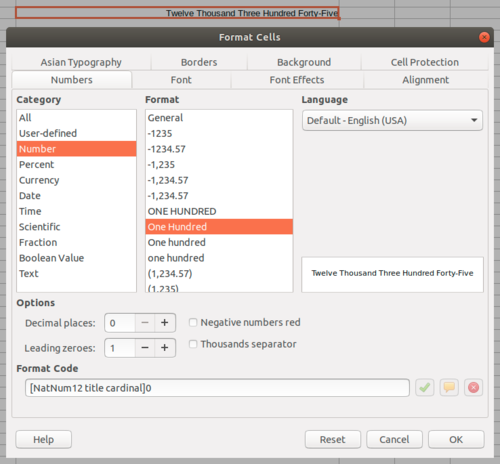Click the green checkmark Add format icon
Screen dimensions: 500x464
click(424, 388)
